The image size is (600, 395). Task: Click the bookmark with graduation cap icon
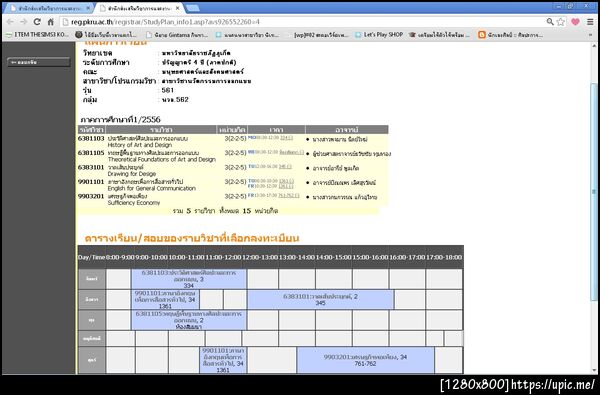[439, 35]
